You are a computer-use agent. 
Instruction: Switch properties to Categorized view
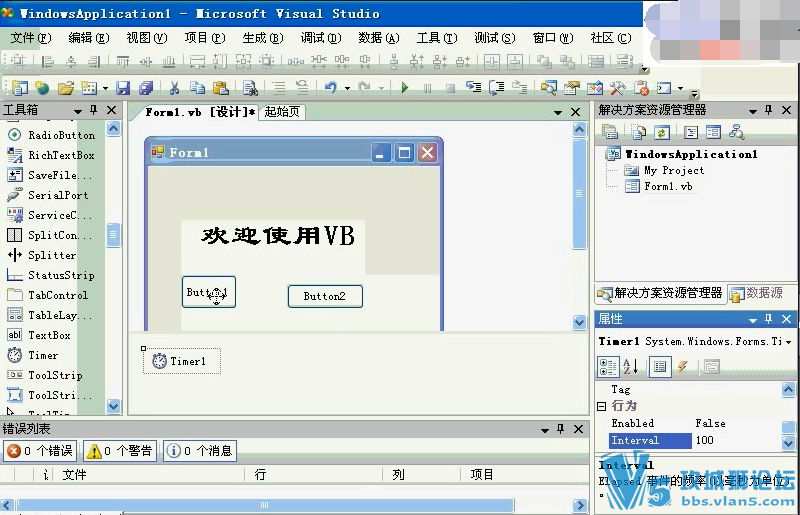click(608, 366)
